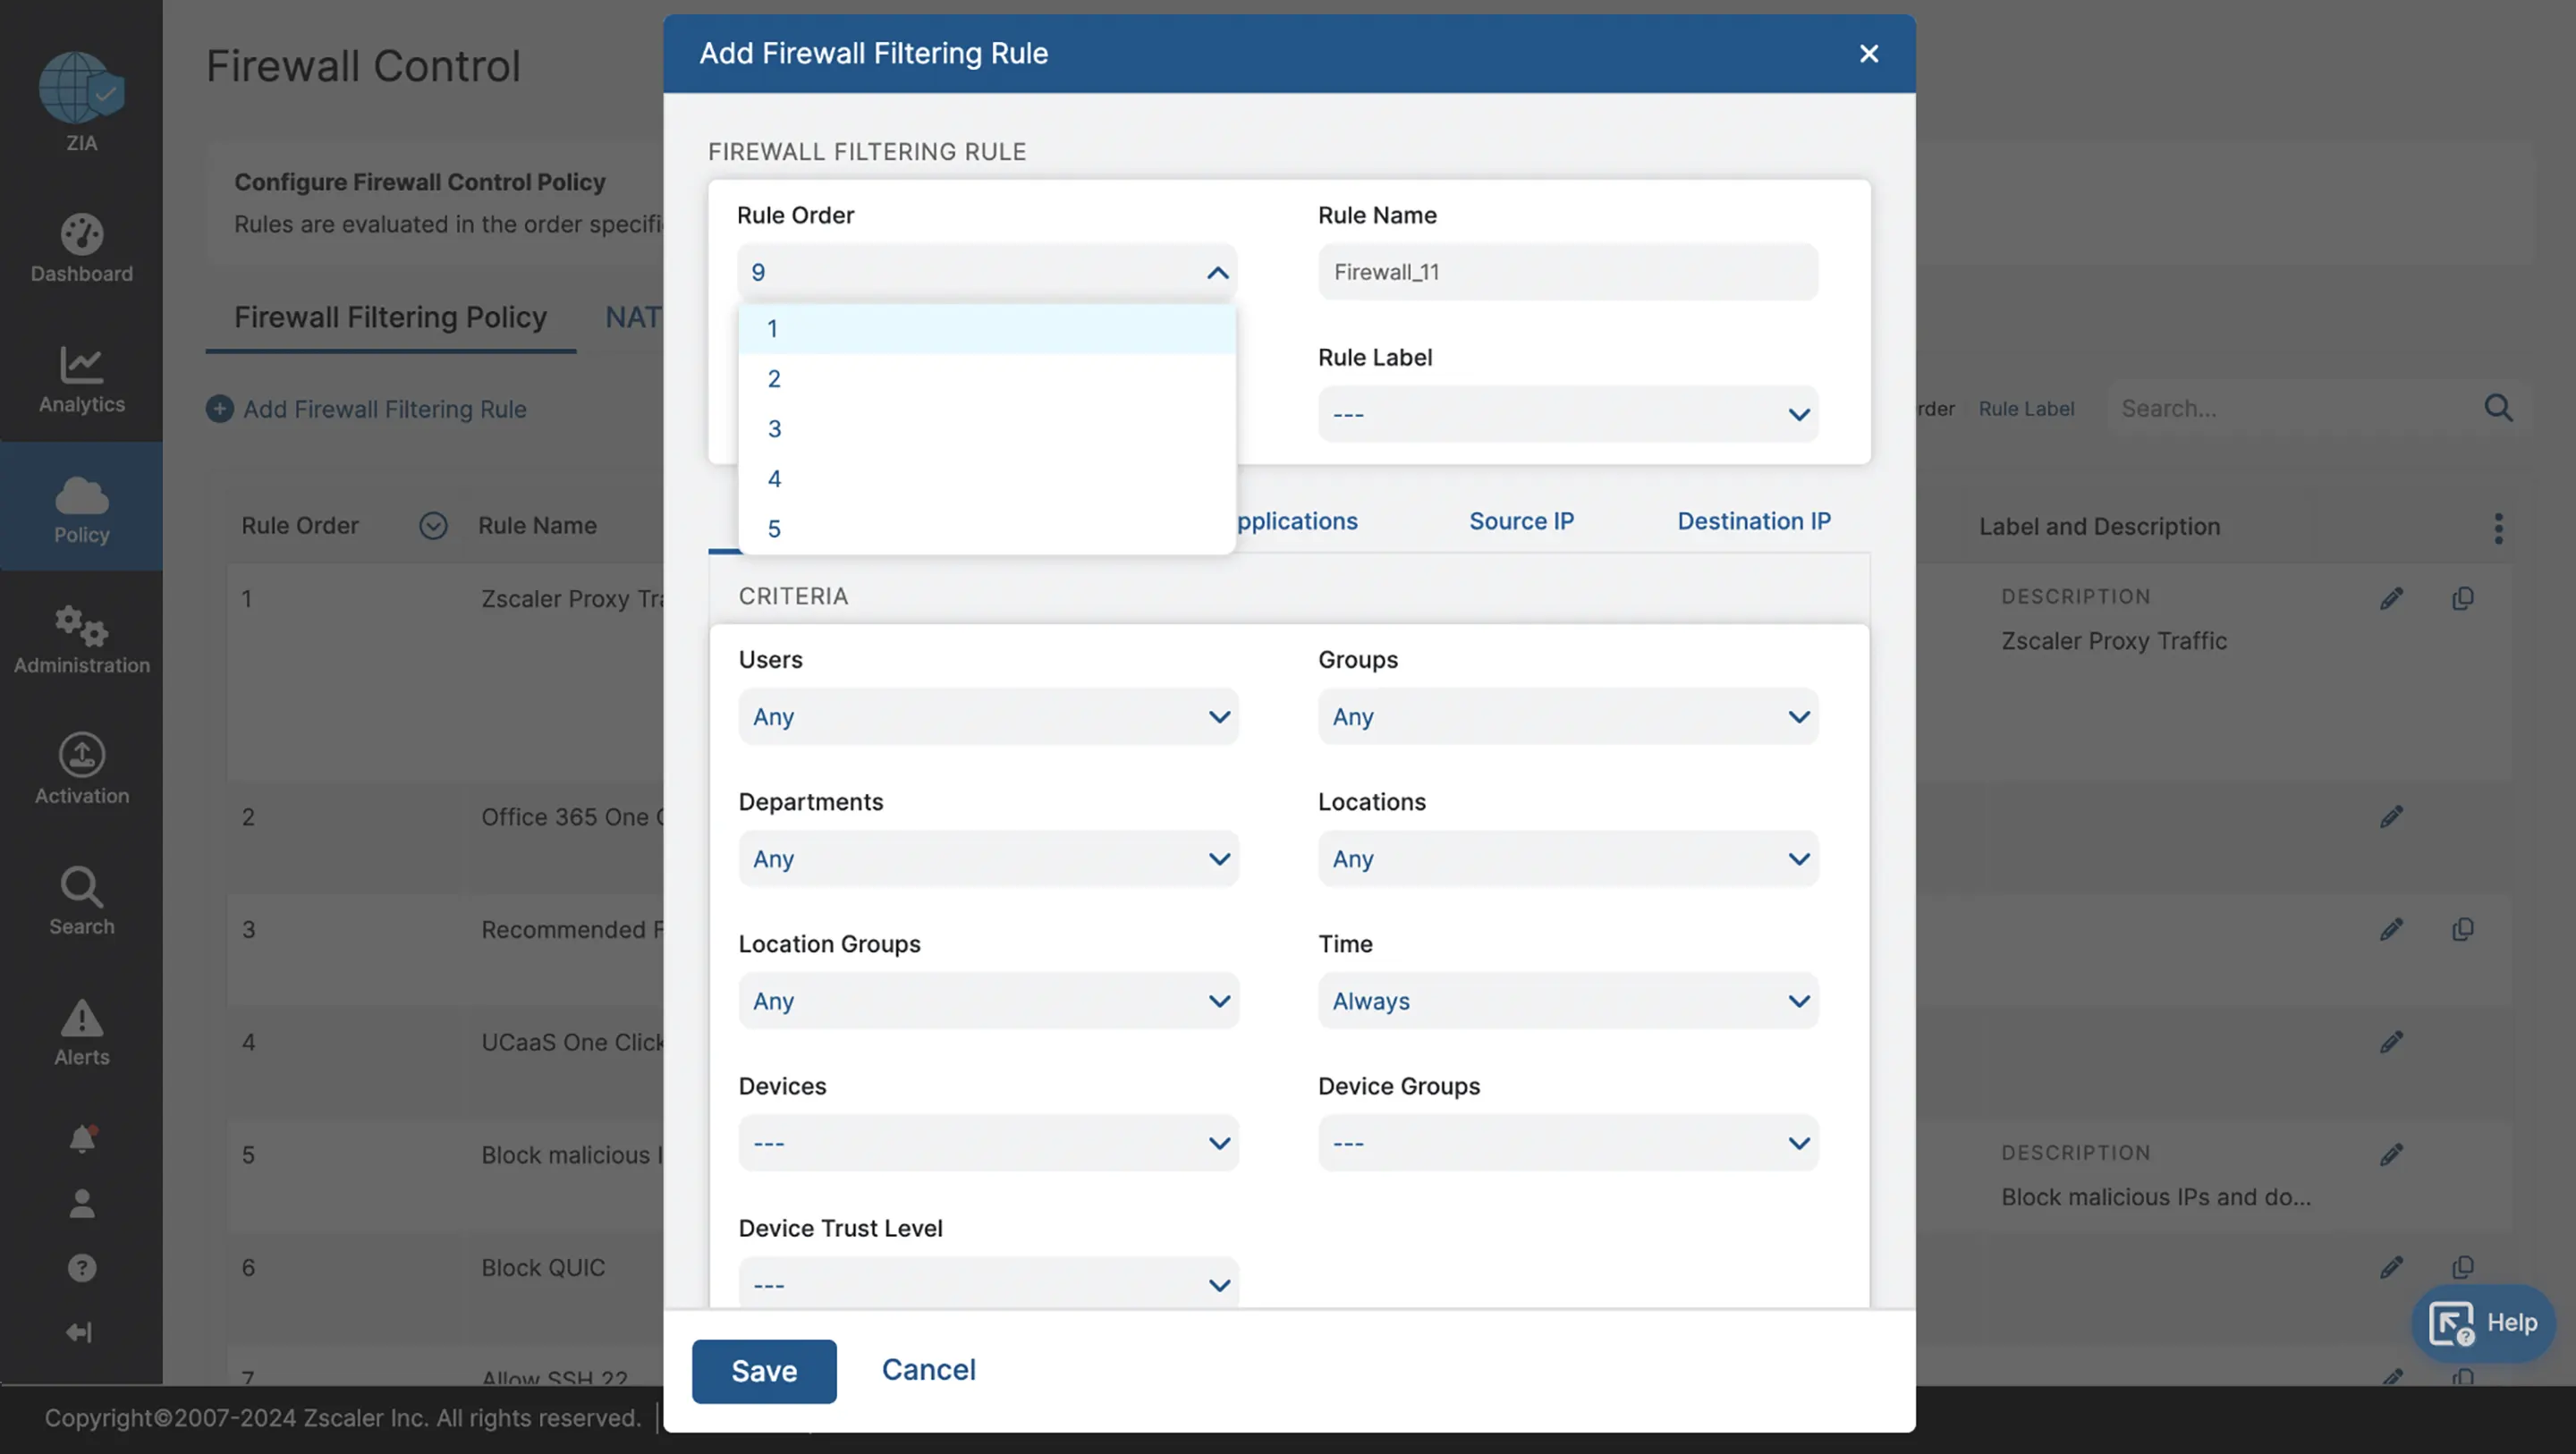Duplicate the Zscaler Proxy Traffic rule
The width and height of the screenshot is (2576, 1454).
(x=2462, y=598)
